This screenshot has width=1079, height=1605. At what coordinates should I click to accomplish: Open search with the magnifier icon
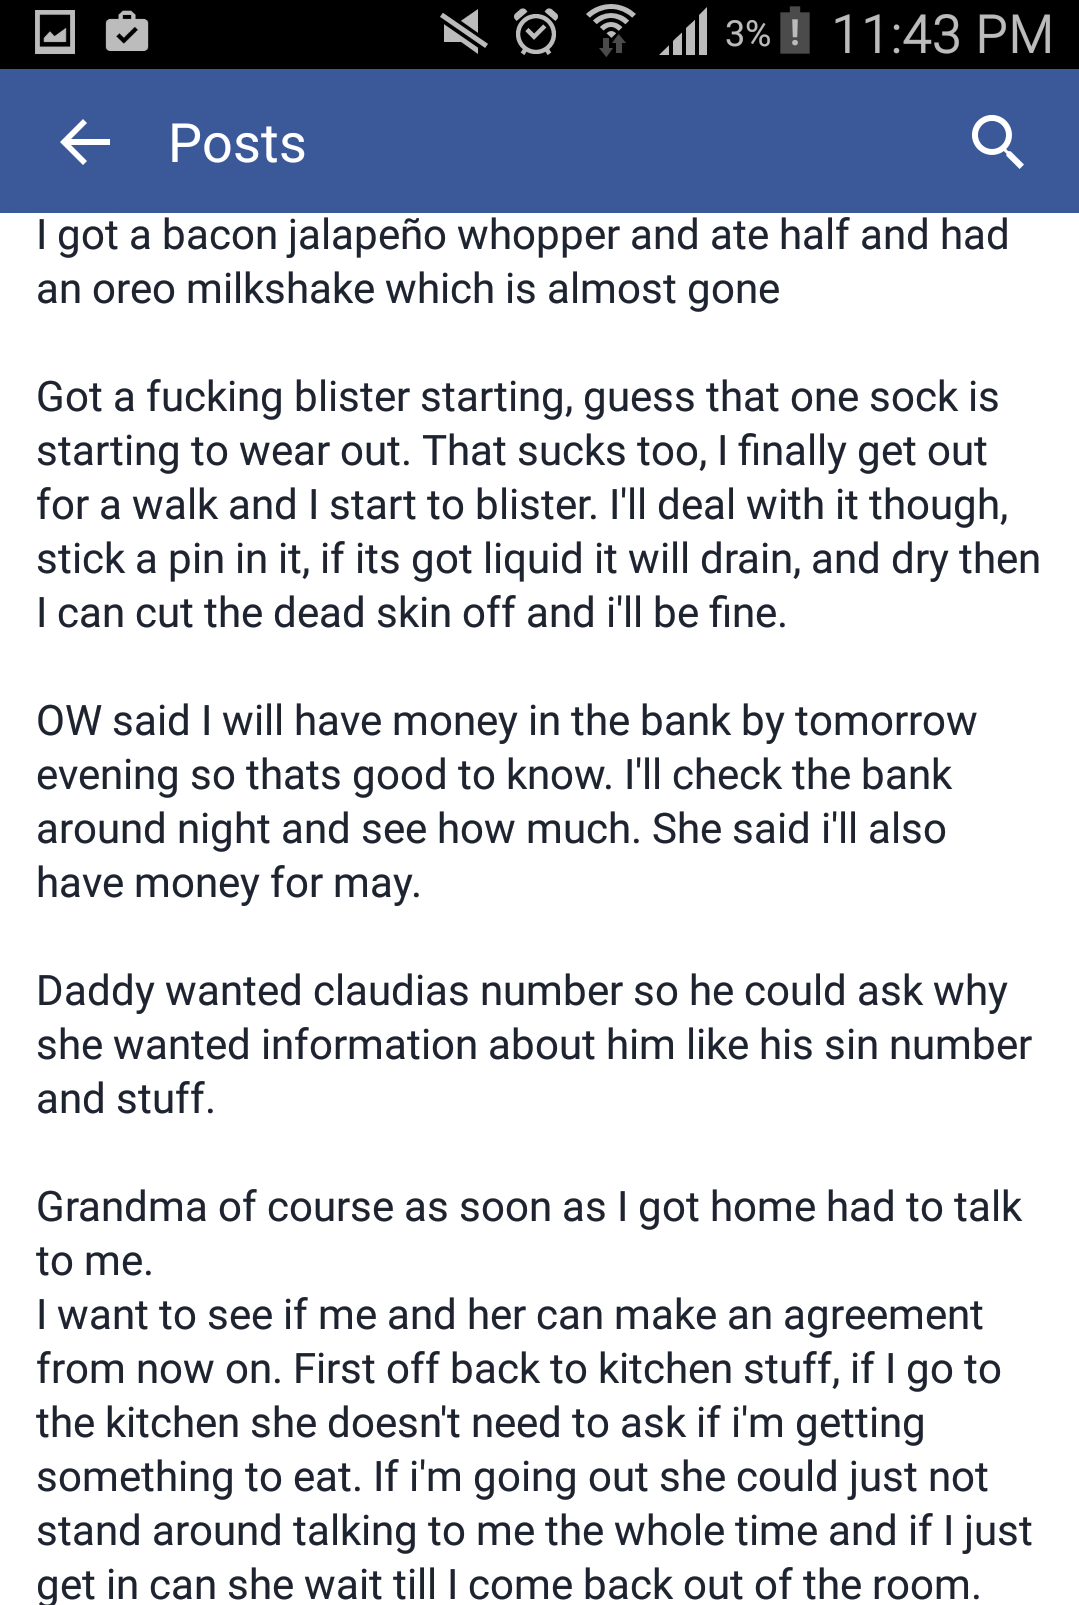coord(997,143)
